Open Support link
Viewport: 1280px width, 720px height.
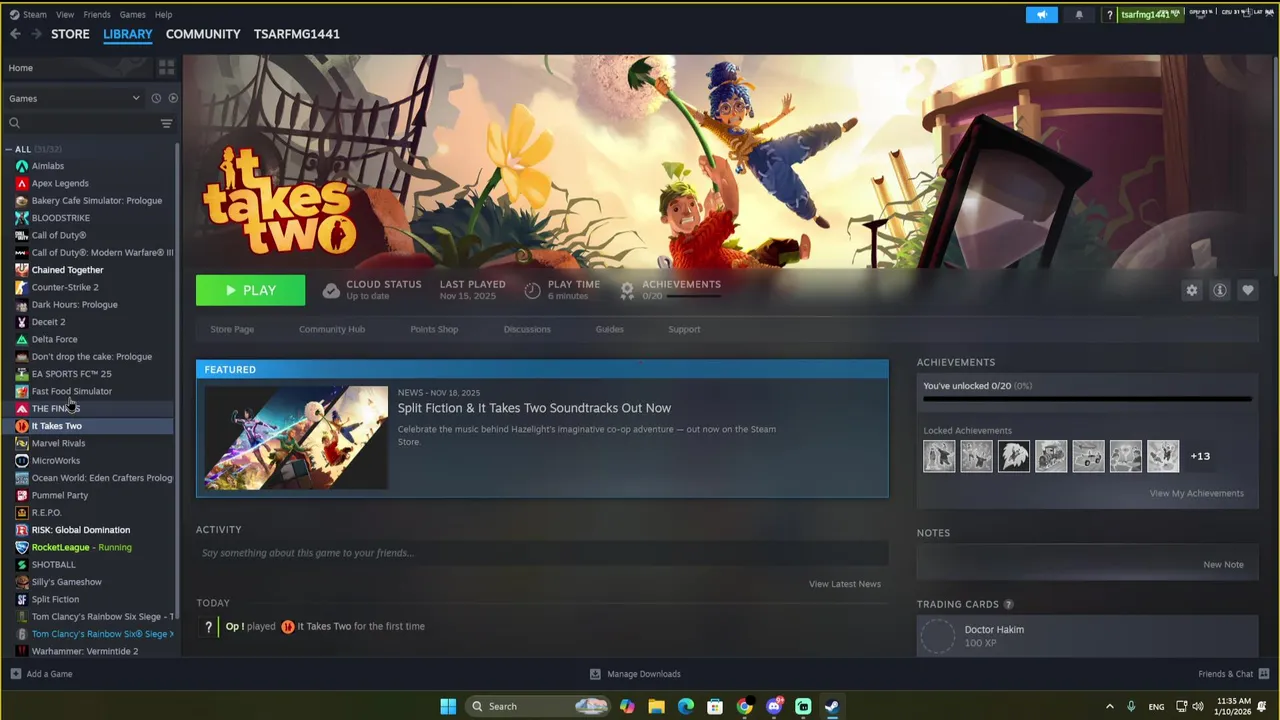coord(684,329)
